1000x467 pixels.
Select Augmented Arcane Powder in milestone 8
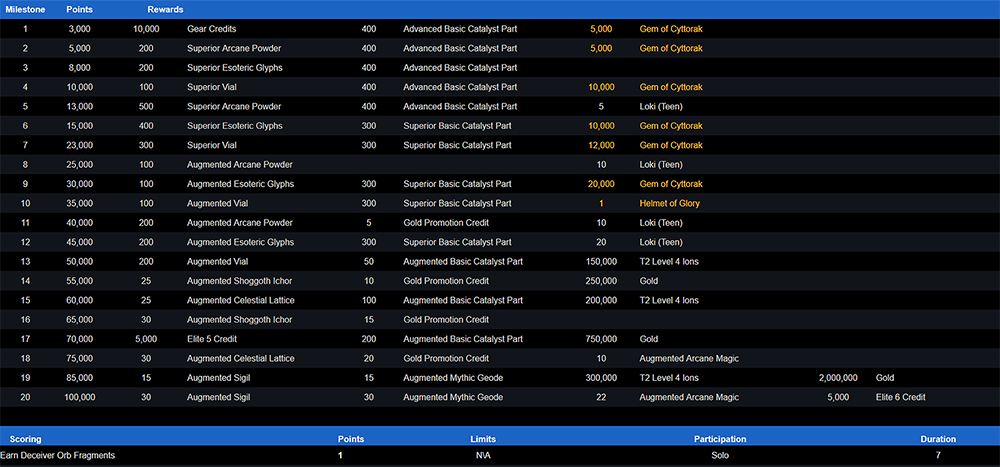coord(236,164)
